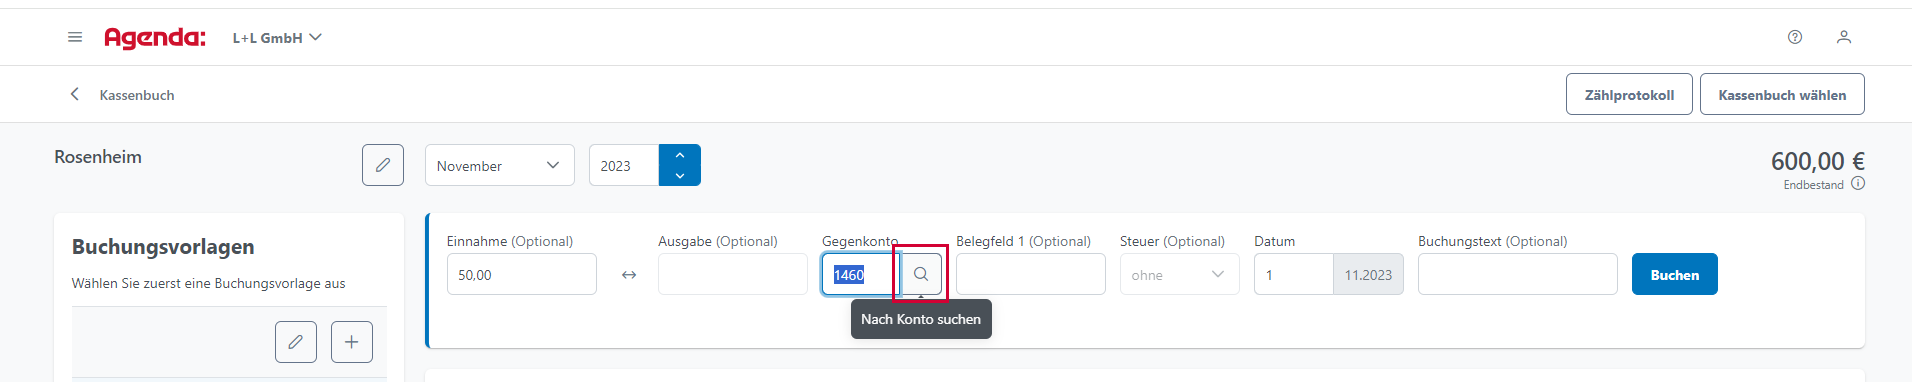This screenshot has height=382, width=1912.
Task: Edit Buchungsvorlagen with the pencil icon
Action: (x=296, y=342)
